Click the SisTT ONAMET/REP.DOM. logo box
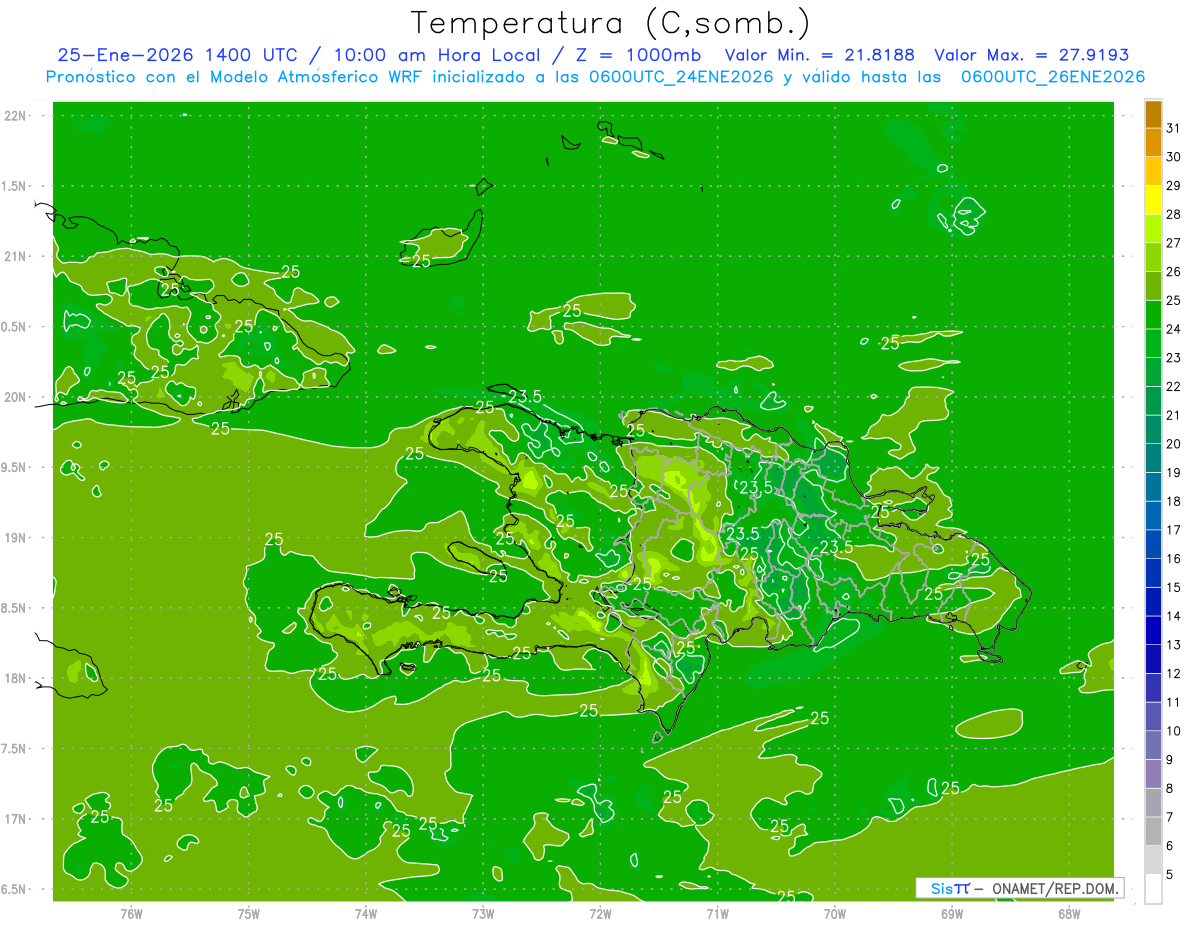The width and height of the screenshot is (1200, 927). point(1020,888)
